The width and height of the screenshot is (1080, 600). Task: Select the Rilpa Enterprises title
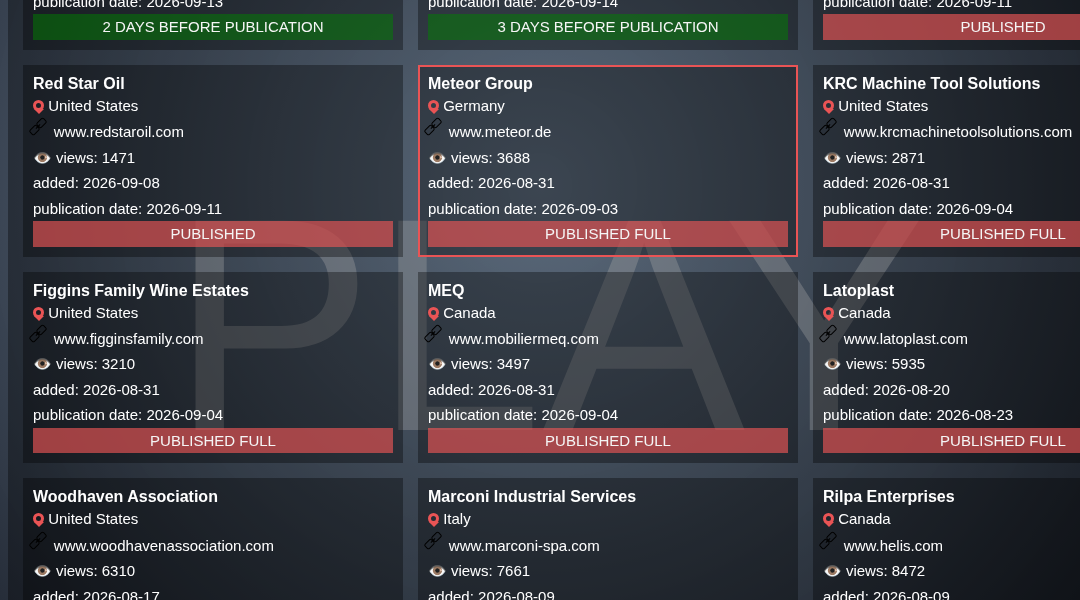pos(889,497)
